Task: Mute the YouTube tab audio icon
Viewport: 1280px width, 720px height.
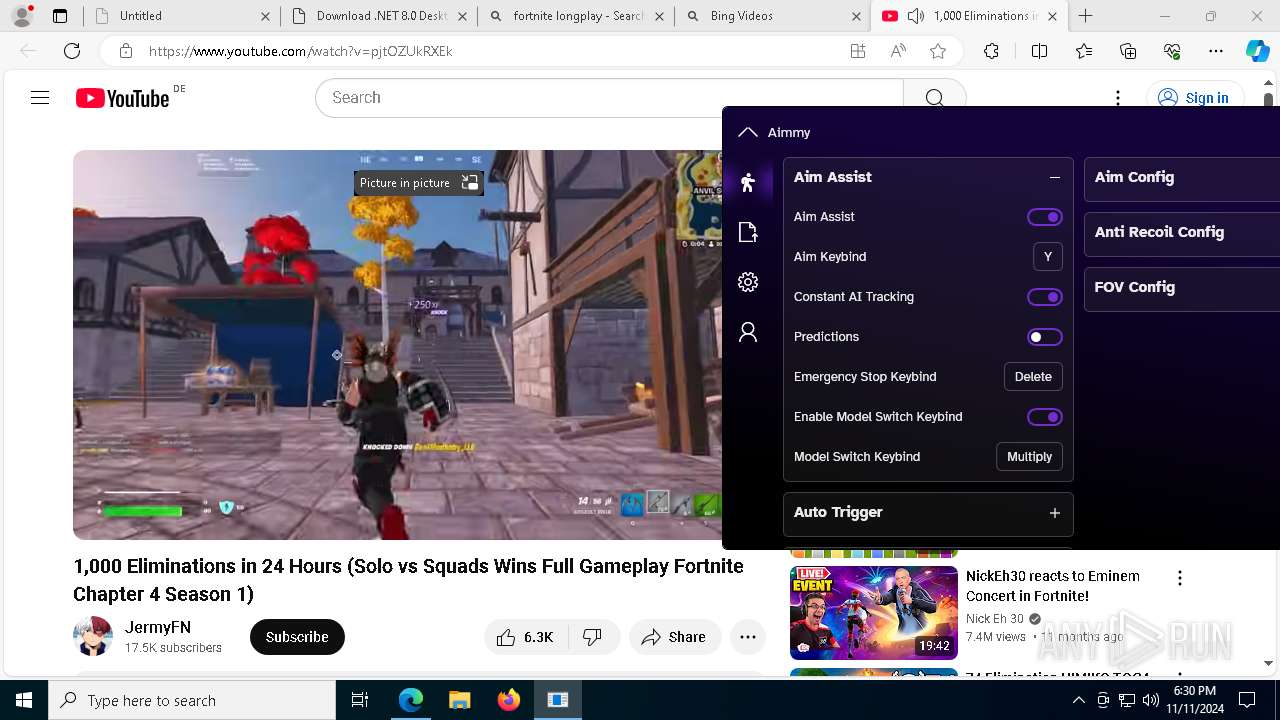Action: click(915, 16)
